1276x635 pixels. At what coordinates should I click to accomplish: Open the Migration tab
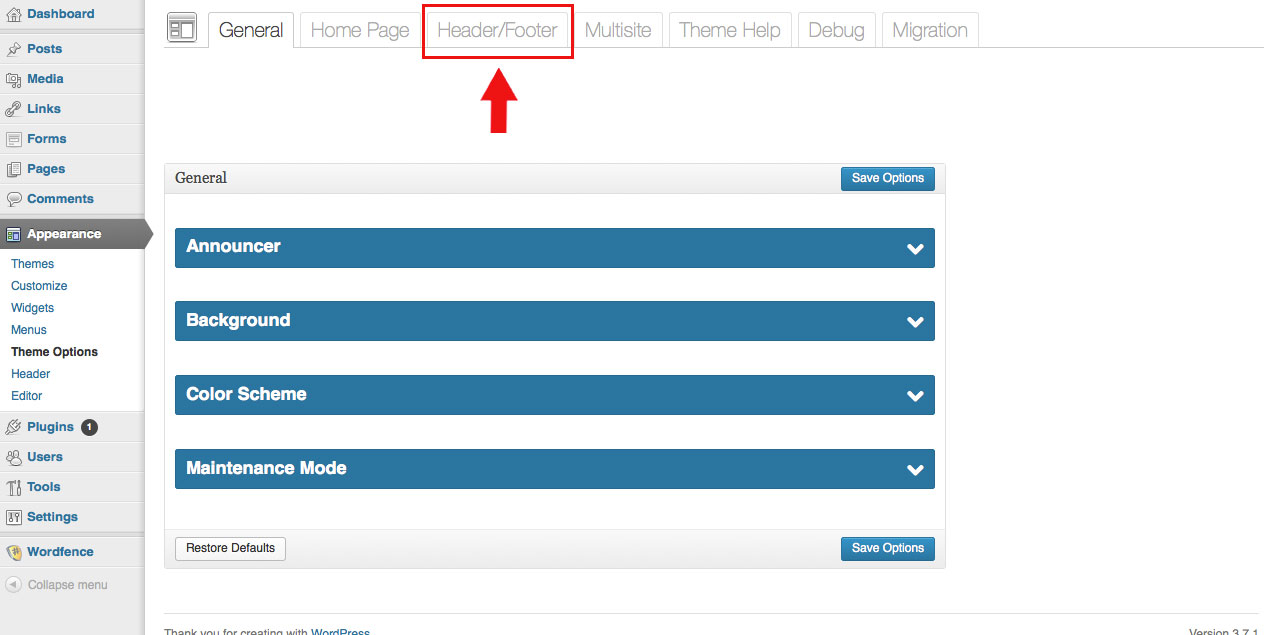click(929, 30)
